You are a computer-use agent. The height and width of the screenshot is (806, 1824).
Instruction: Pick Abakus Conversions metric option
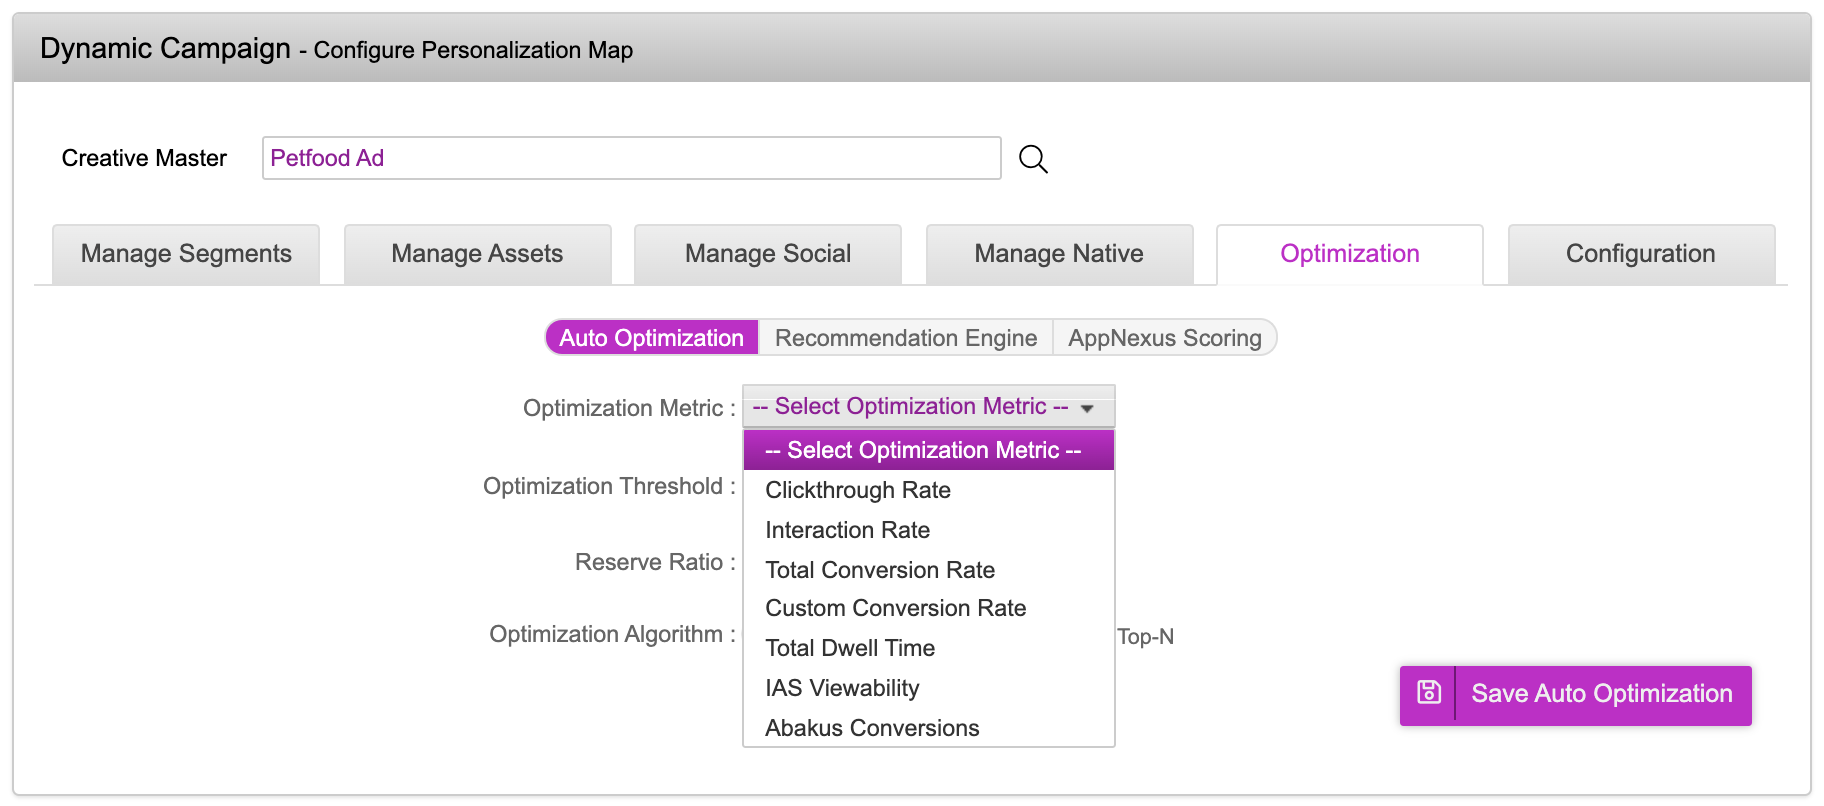tap(872, 728)
